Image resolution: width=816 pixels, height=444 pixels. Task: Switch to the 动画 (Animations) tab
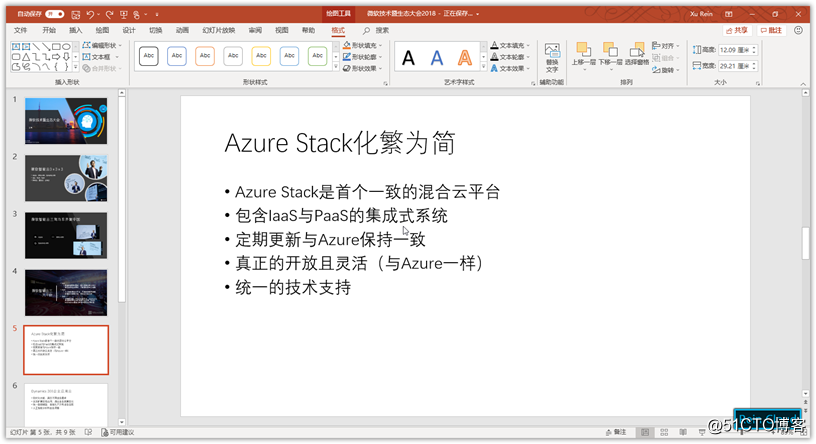pos(182,30)
